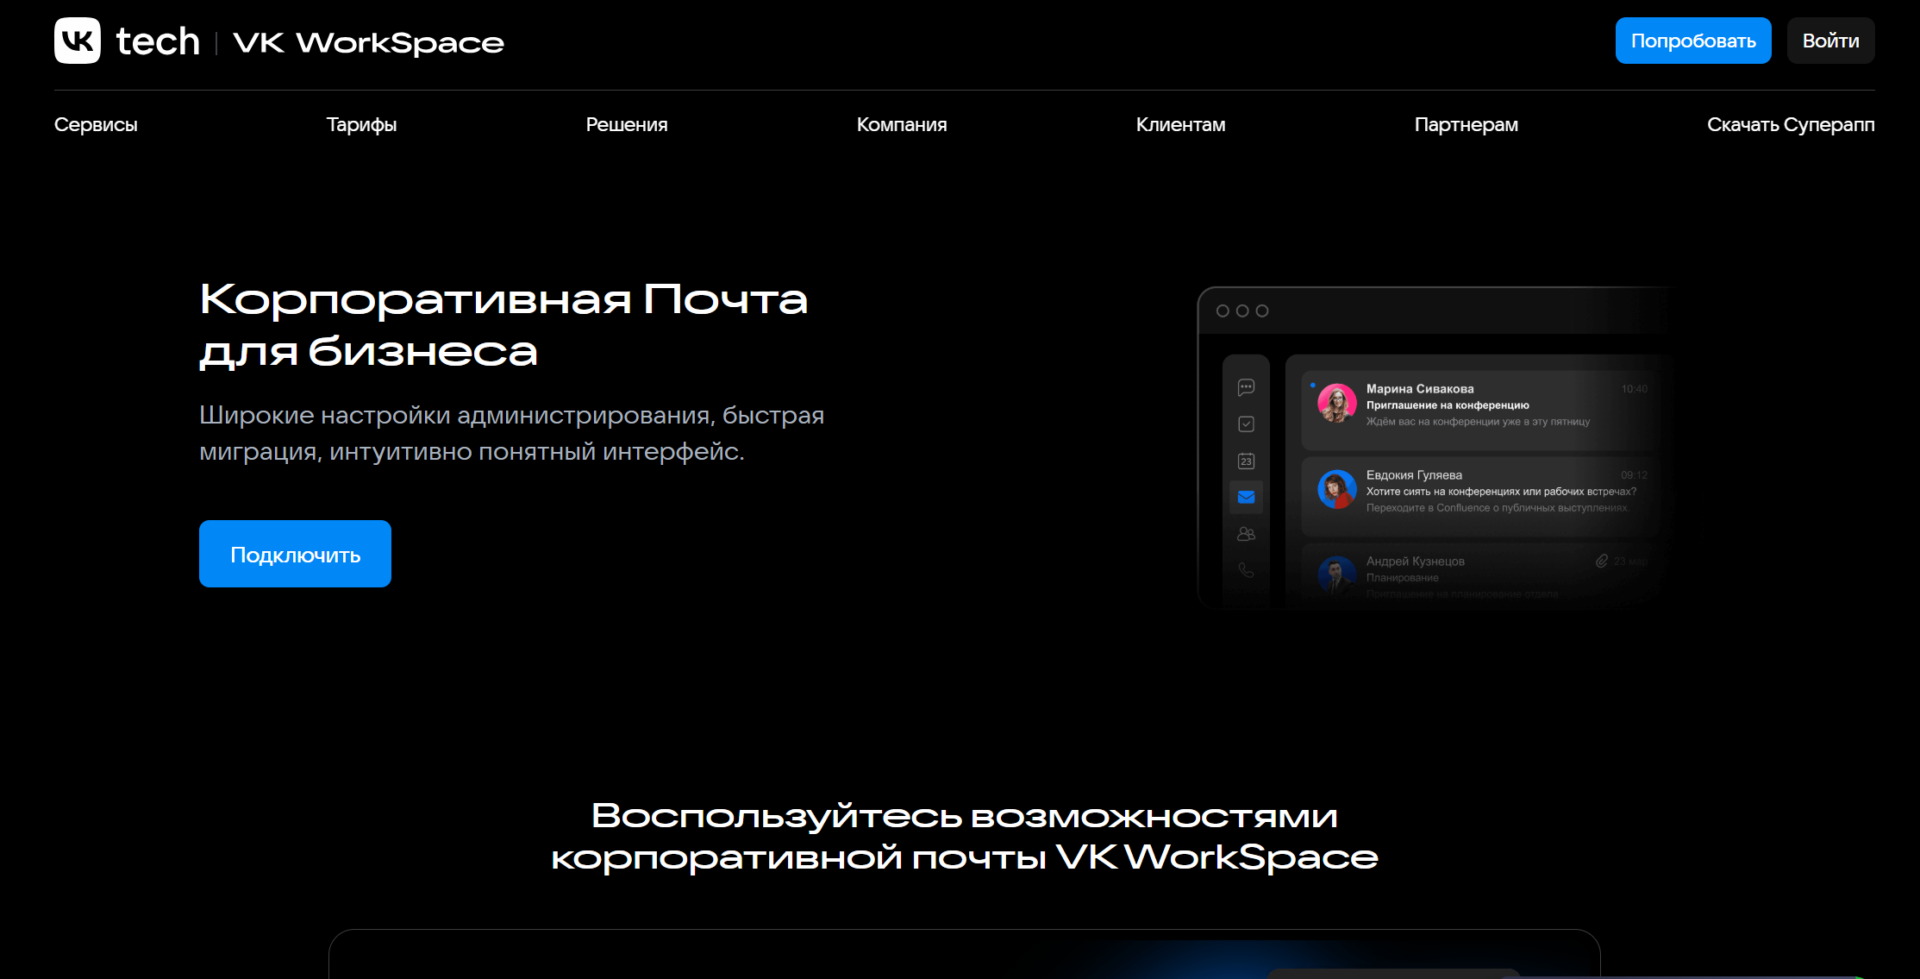
Task: Click the attachment paperclip on Андрей Кузнецов's email
Action: tap(1602, 561)
